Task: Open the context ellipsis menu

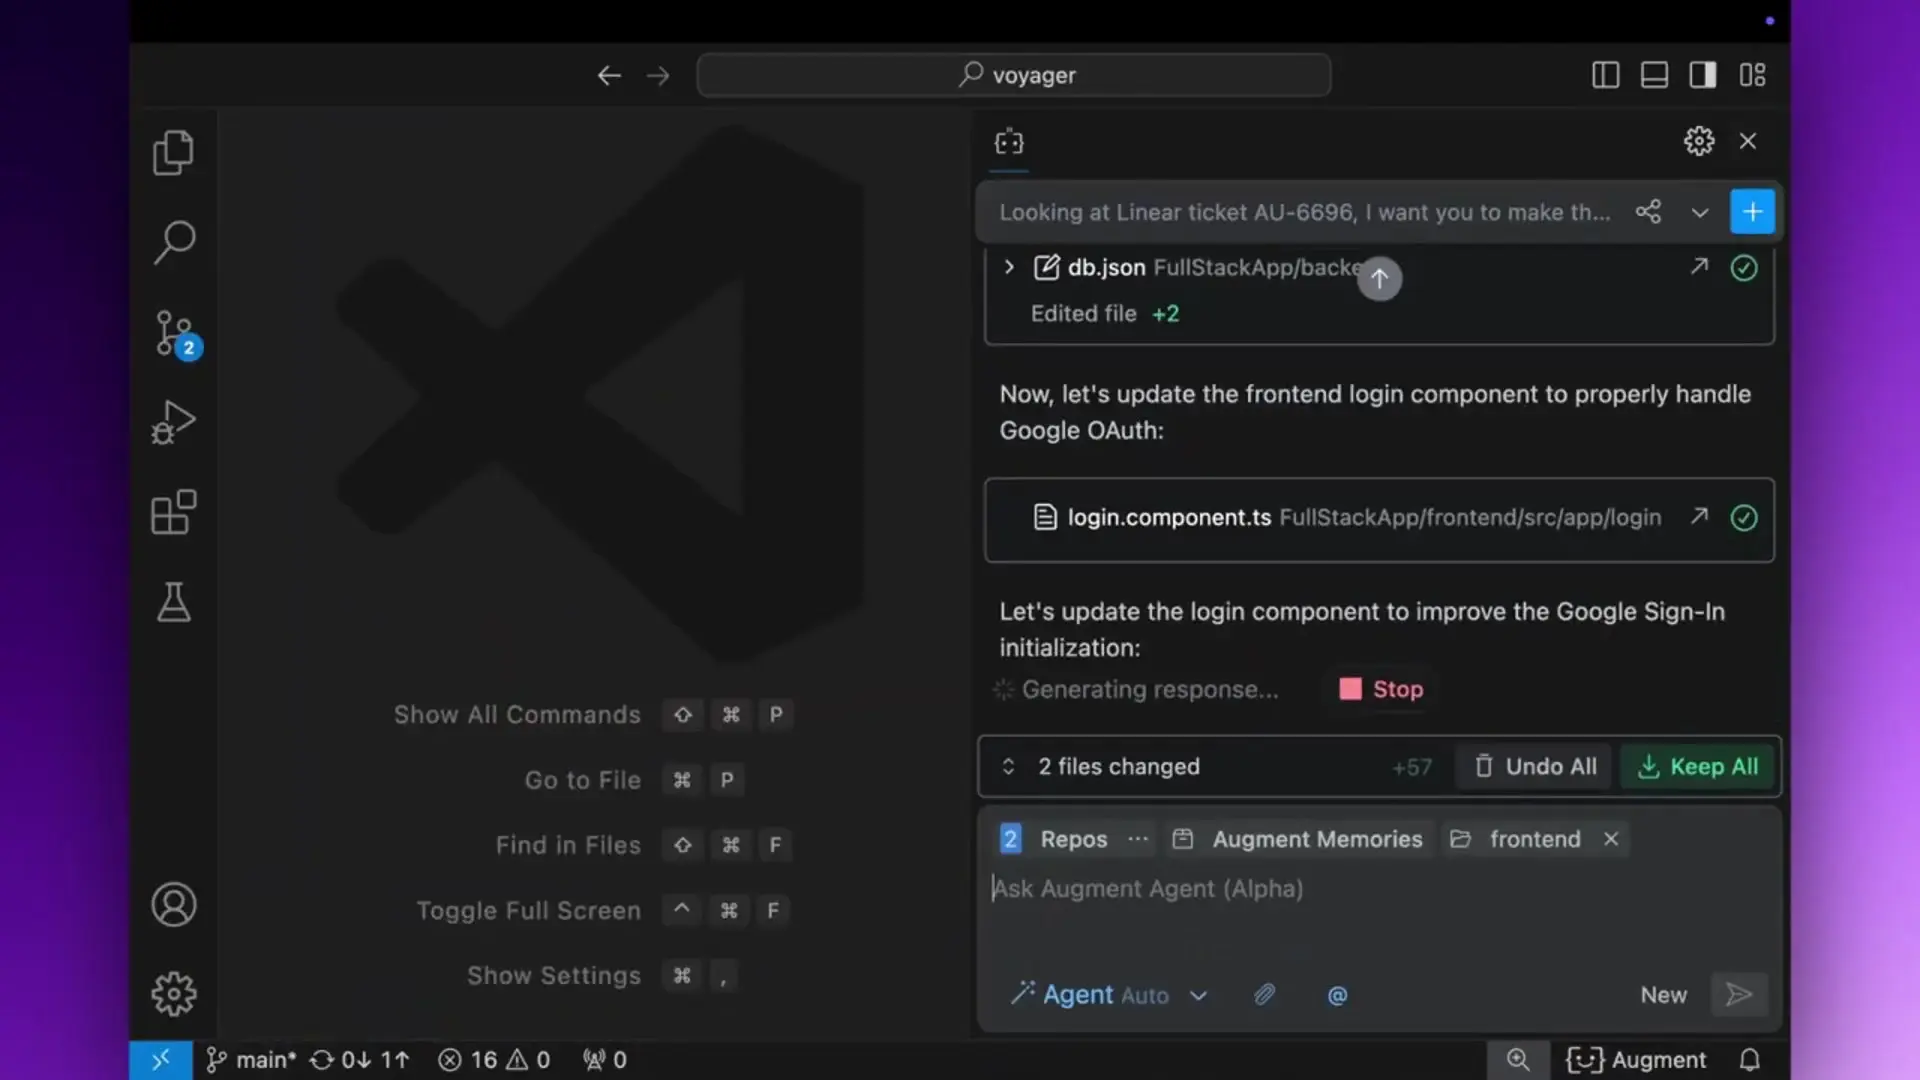Action: click(1138, 839)
